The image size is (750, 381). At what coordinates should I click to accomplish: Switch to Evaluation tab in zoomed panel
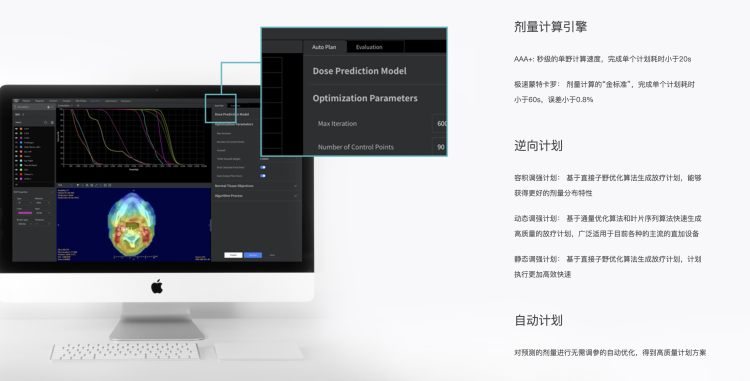pyautogui.click(x=369, y=47)
